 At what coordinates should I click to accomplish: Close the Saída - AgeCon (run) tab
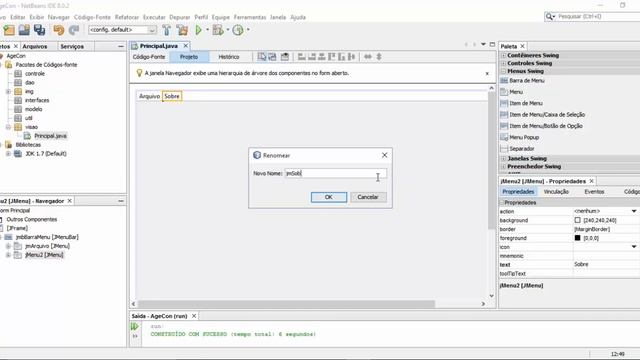tap(194, 316)
